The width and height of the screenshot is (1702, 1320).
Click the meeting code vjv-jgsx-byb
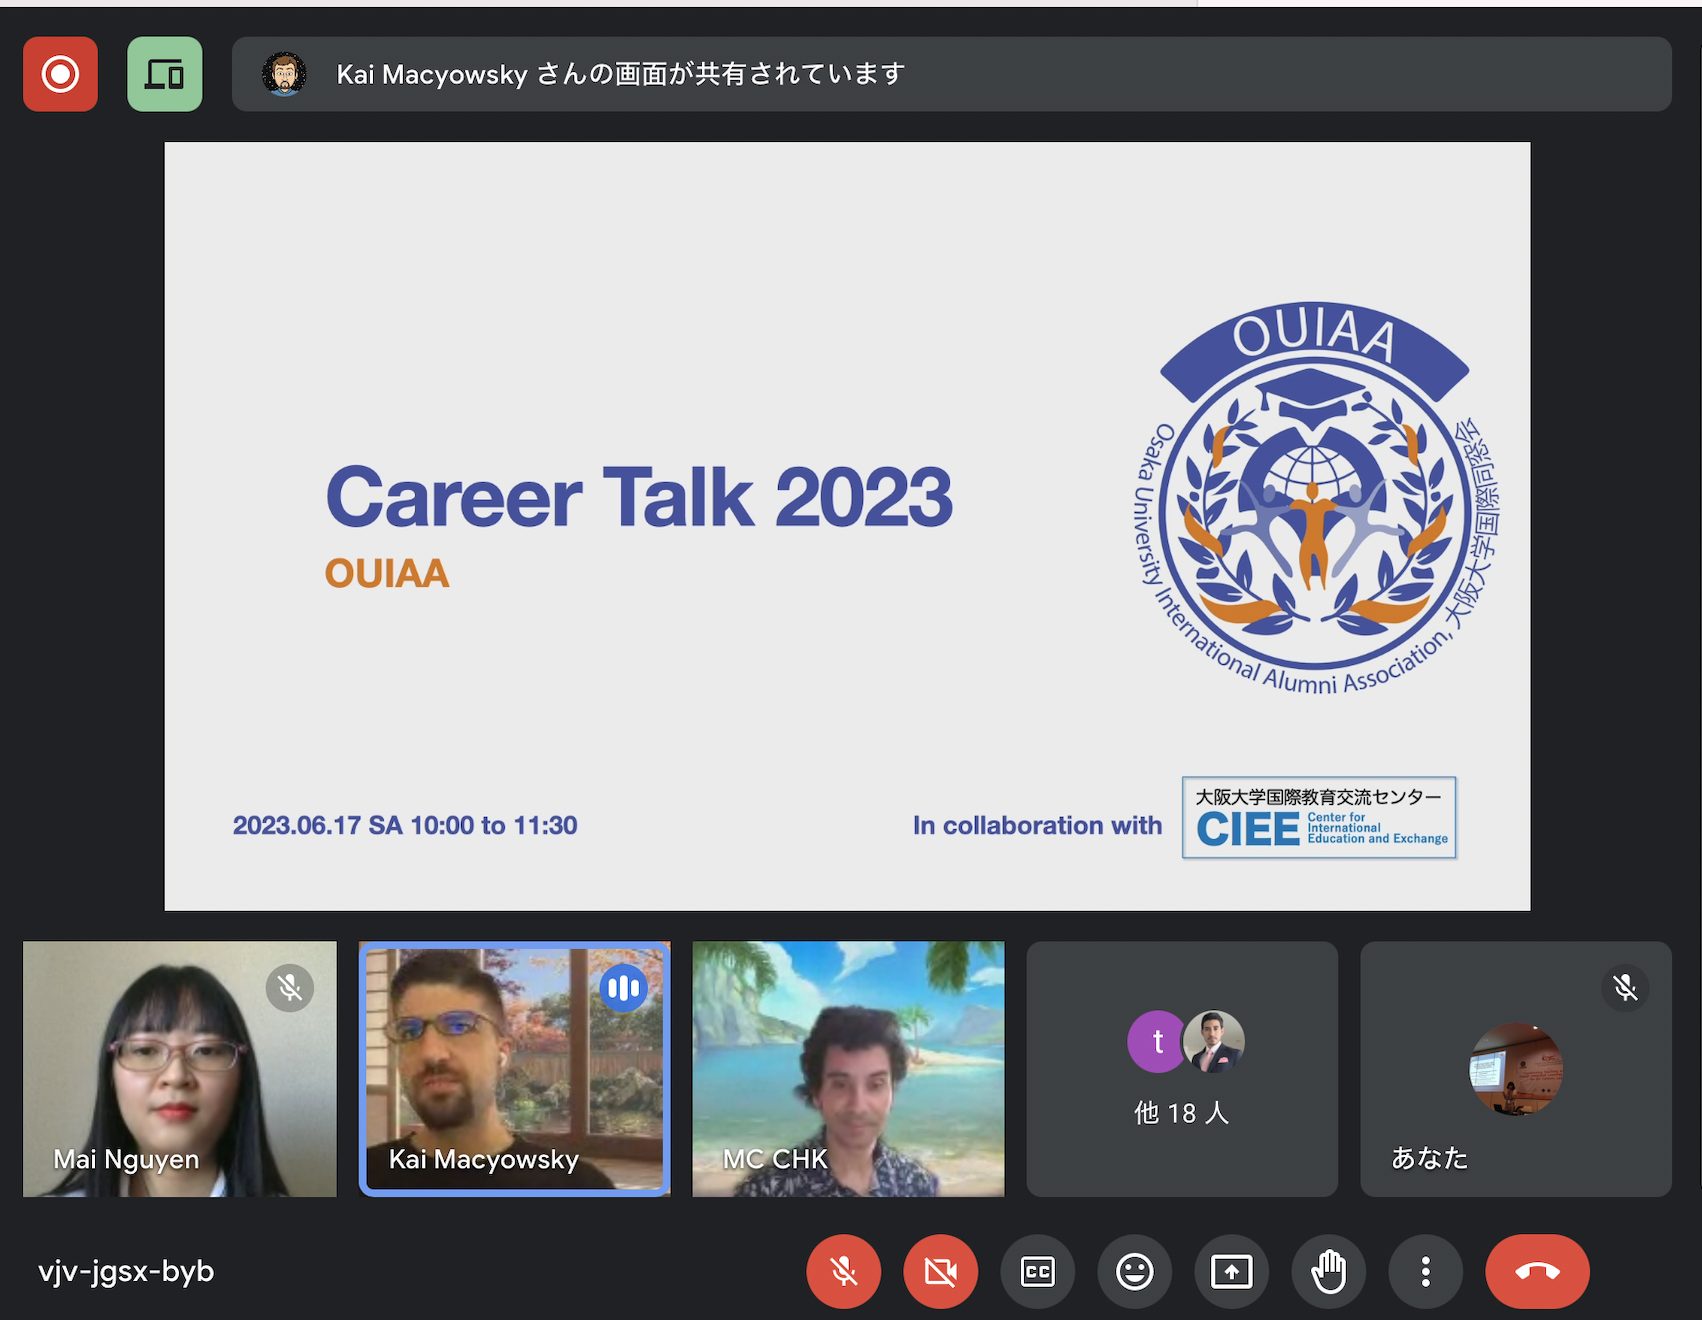click(126, 1271)
